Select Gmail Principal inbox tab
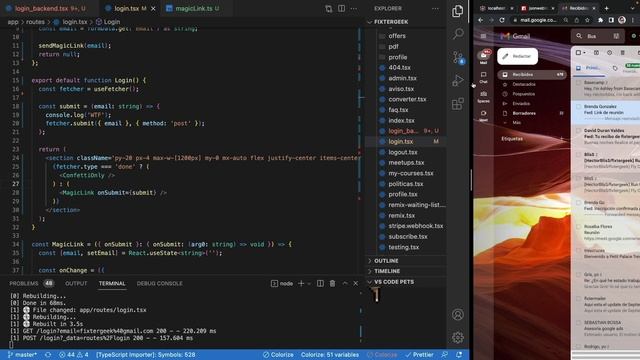 pyautogui.click(x=588, y=68)
